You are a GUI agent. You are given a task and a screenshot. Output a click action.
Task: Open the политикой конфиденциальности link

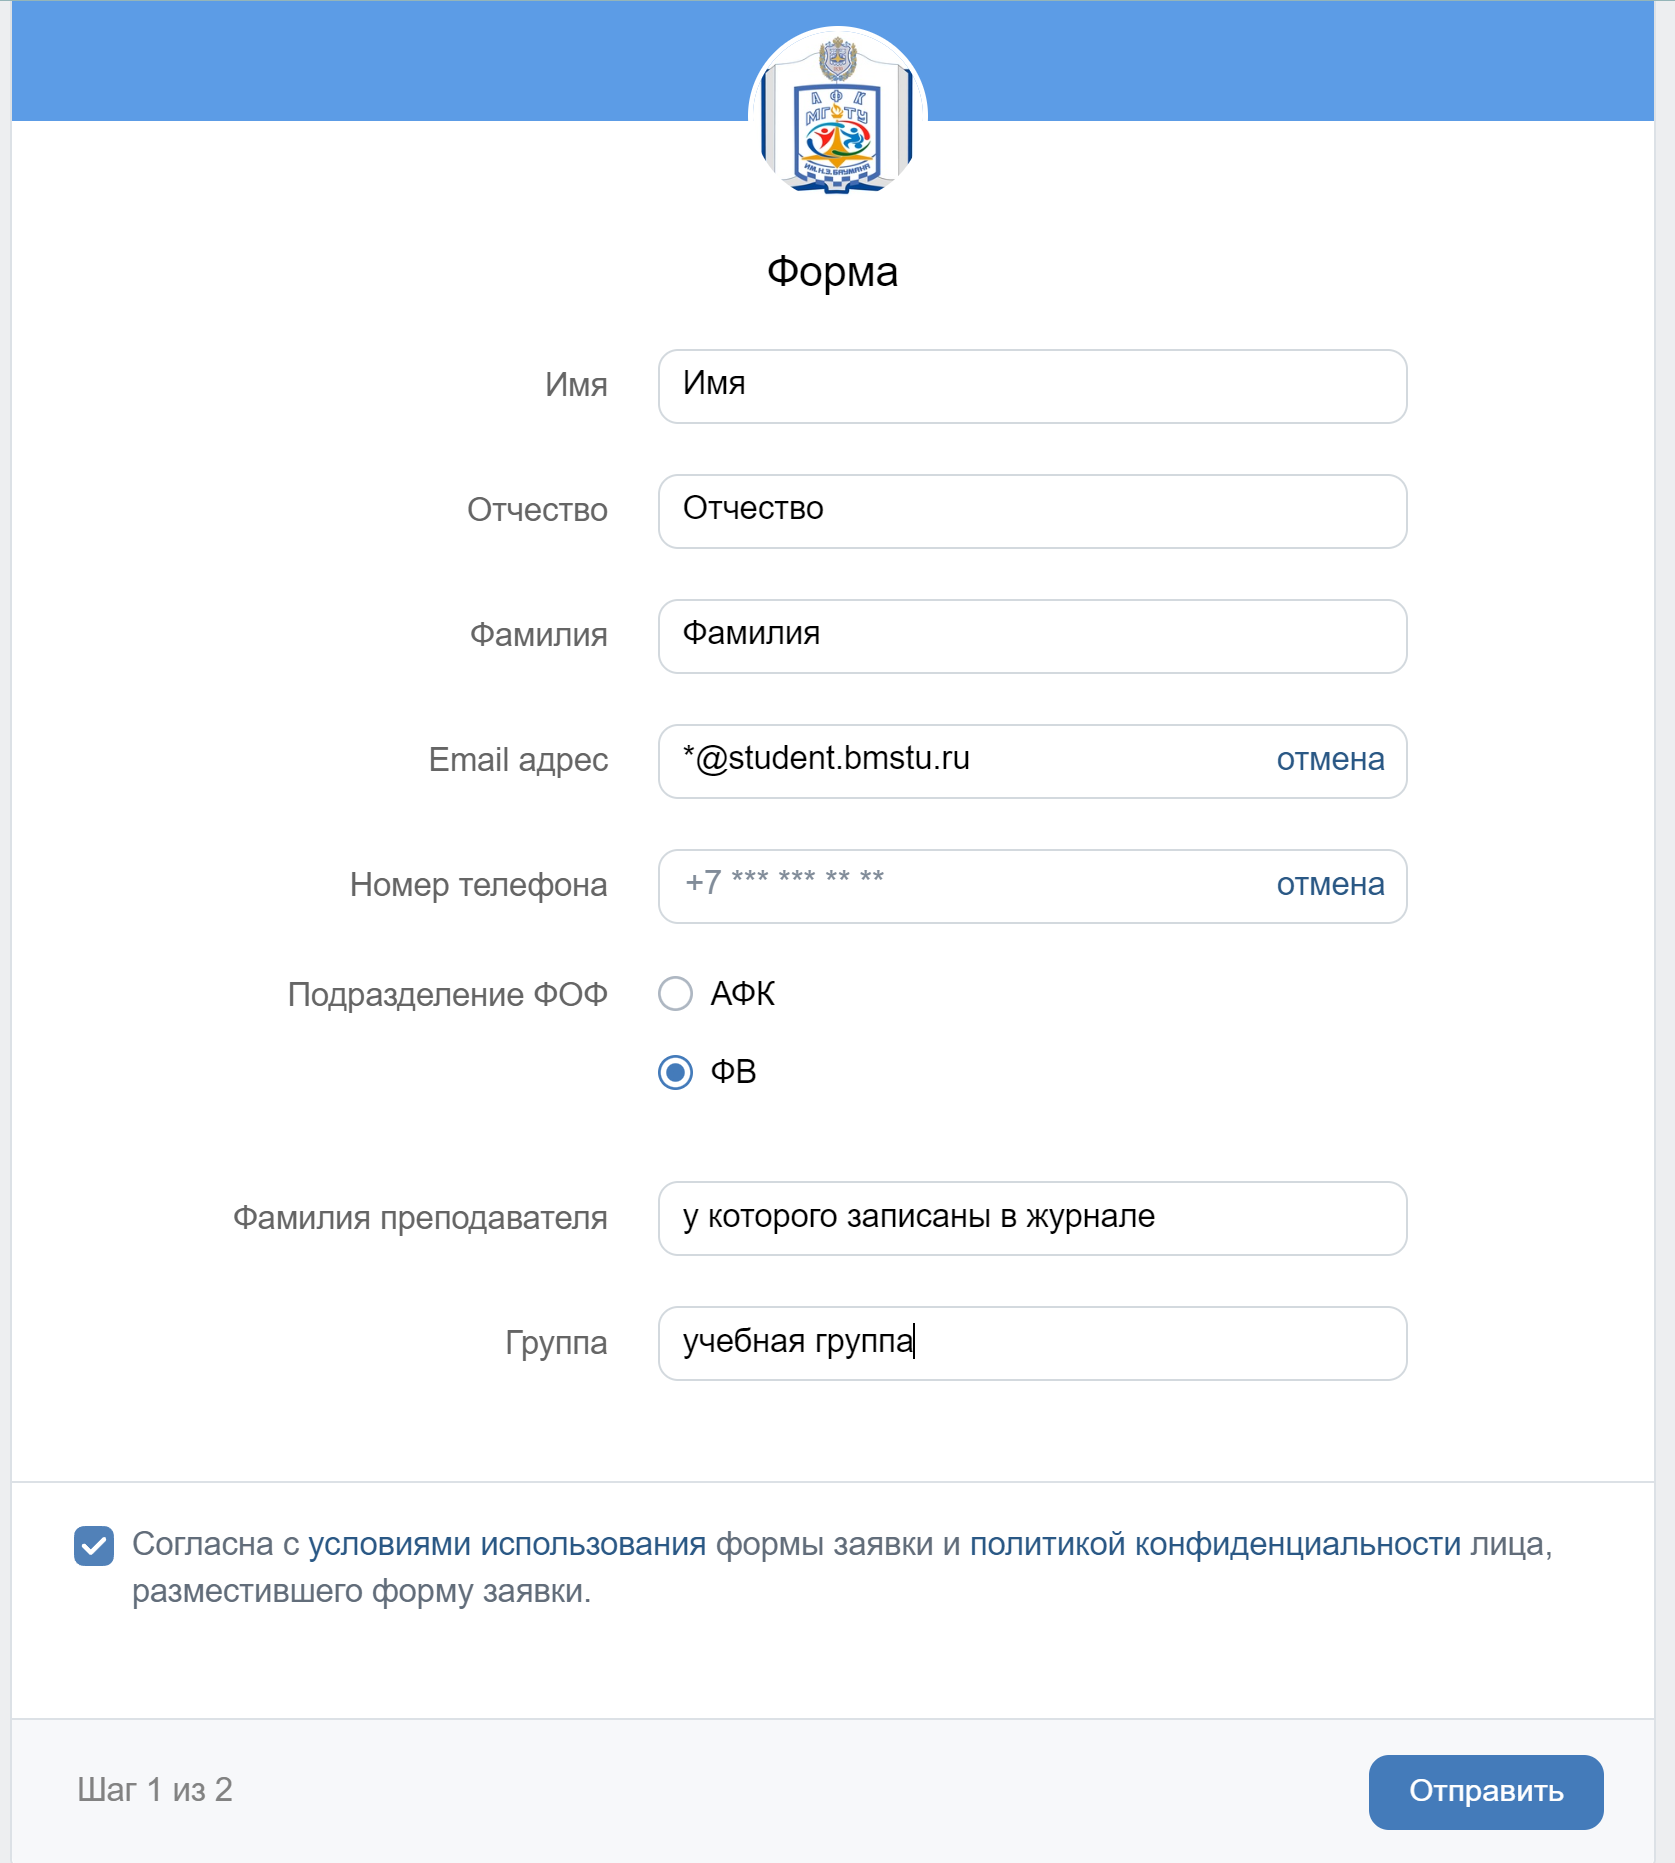(1215, 1544)
